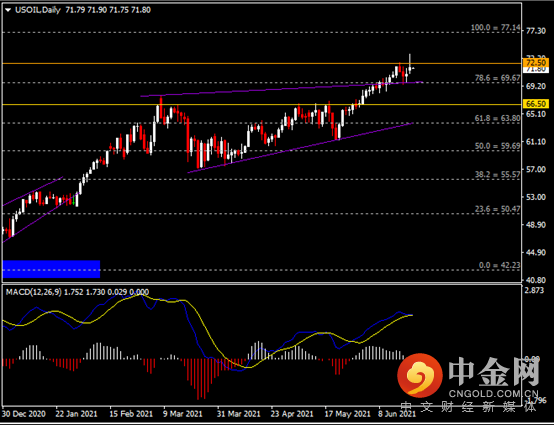Select the 31 Mar 2021 date label
Viewport: 554px width, 425px height.
tap(238, 414)
